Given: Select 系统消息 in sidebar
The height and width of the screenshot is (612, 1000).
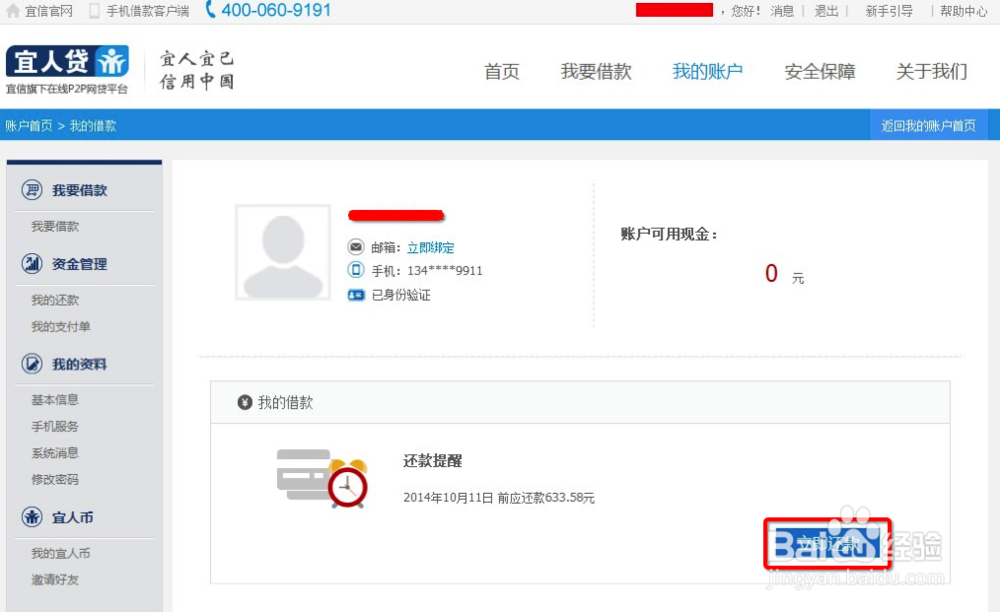Looking at the screenshot, I should pyautogui.click(x=55, y=453).
